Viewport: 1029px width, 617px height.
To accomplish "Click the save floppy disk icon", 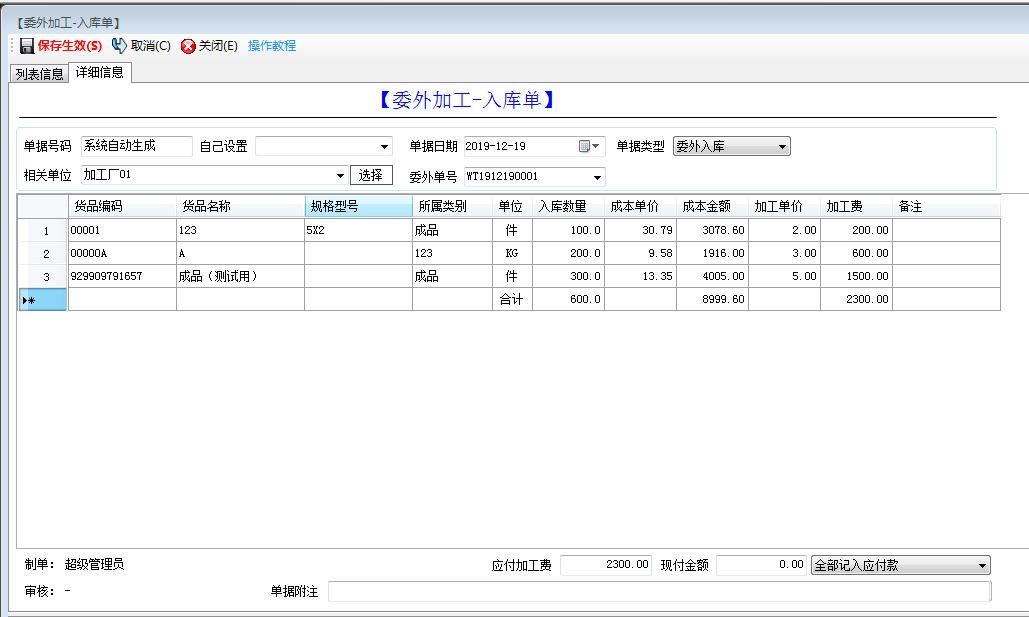I will tap(27, 46).
